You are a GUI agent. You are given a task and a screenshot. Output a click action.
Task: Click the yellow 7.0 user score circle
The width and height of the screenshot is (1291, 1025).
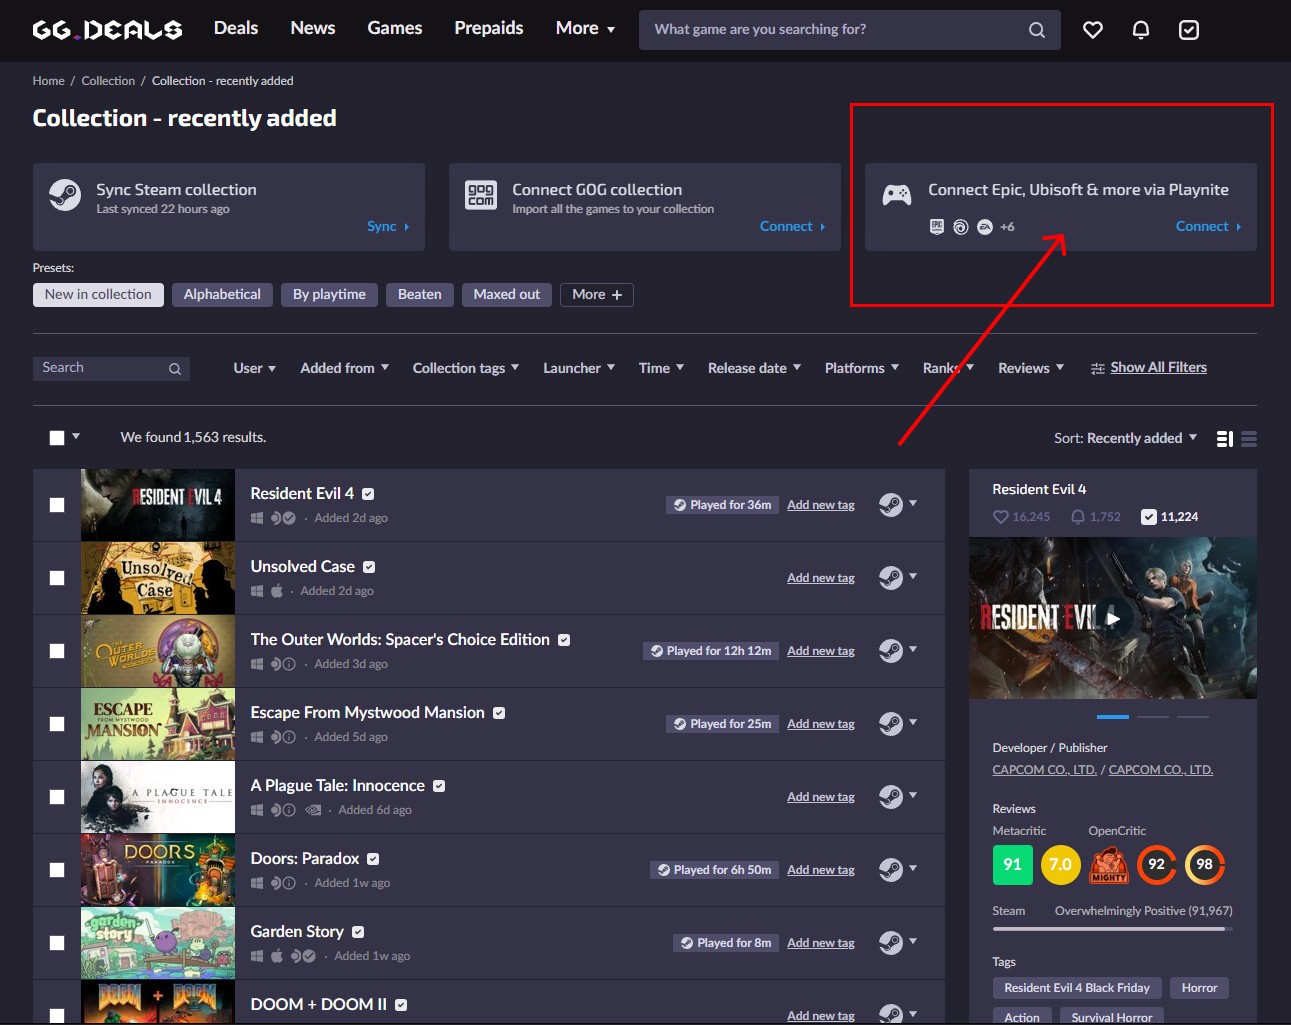pyautogui.click(x=1061, y=865)
